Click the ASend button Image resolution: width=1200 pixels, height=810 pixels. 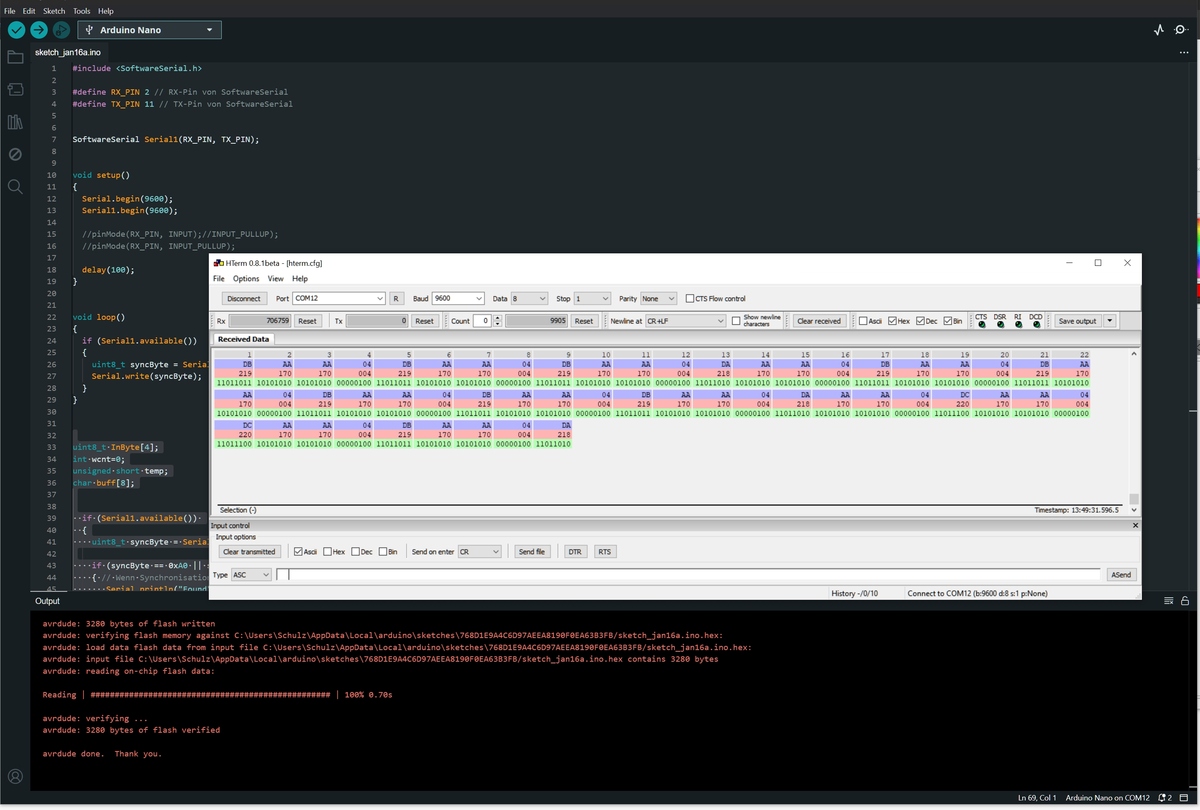tap(1120, 574)
